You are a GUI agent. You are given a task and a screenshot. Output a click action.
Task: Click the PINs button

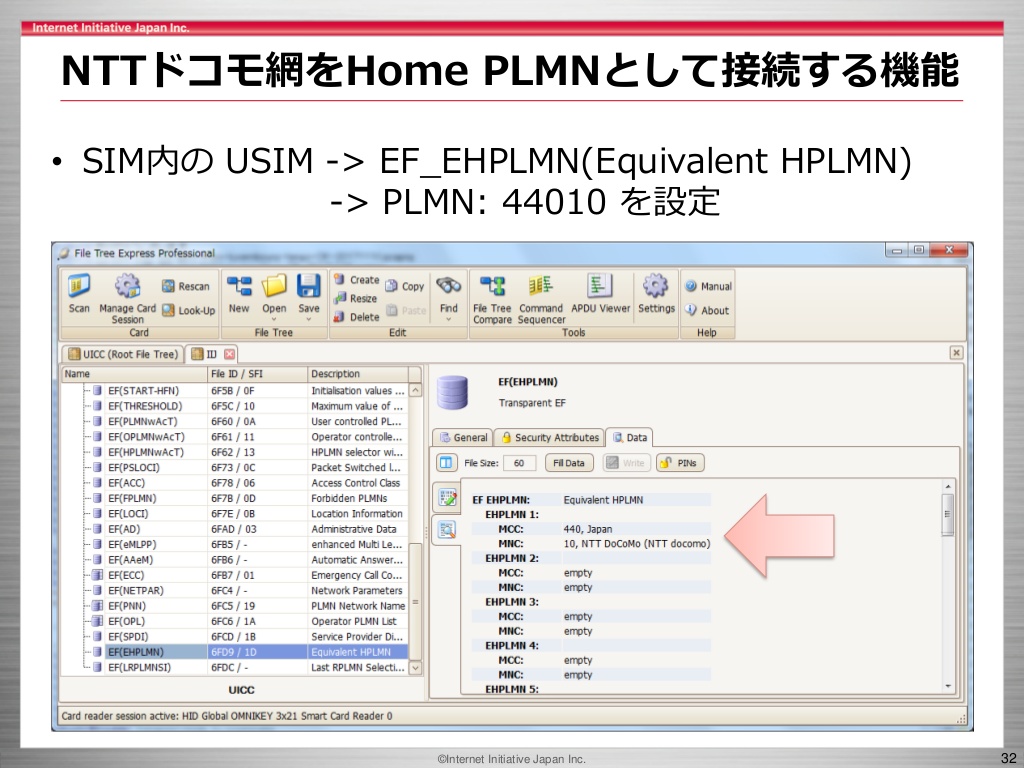click(x=680, y=463)
